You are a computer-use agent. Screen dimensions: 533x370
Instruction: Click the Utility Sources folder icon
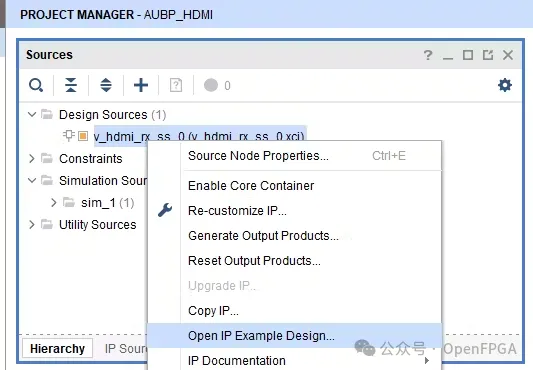(47, 224)
